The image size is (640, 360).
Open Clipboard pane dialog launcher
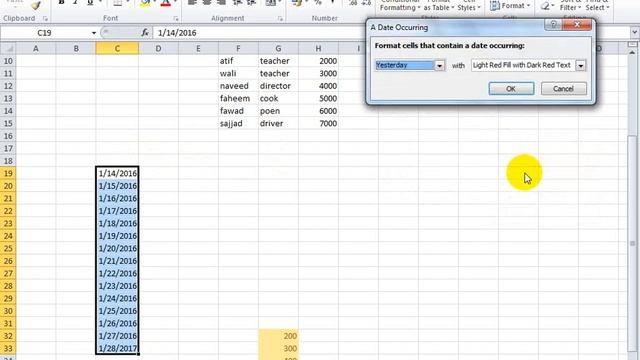[x=45, y=19]
